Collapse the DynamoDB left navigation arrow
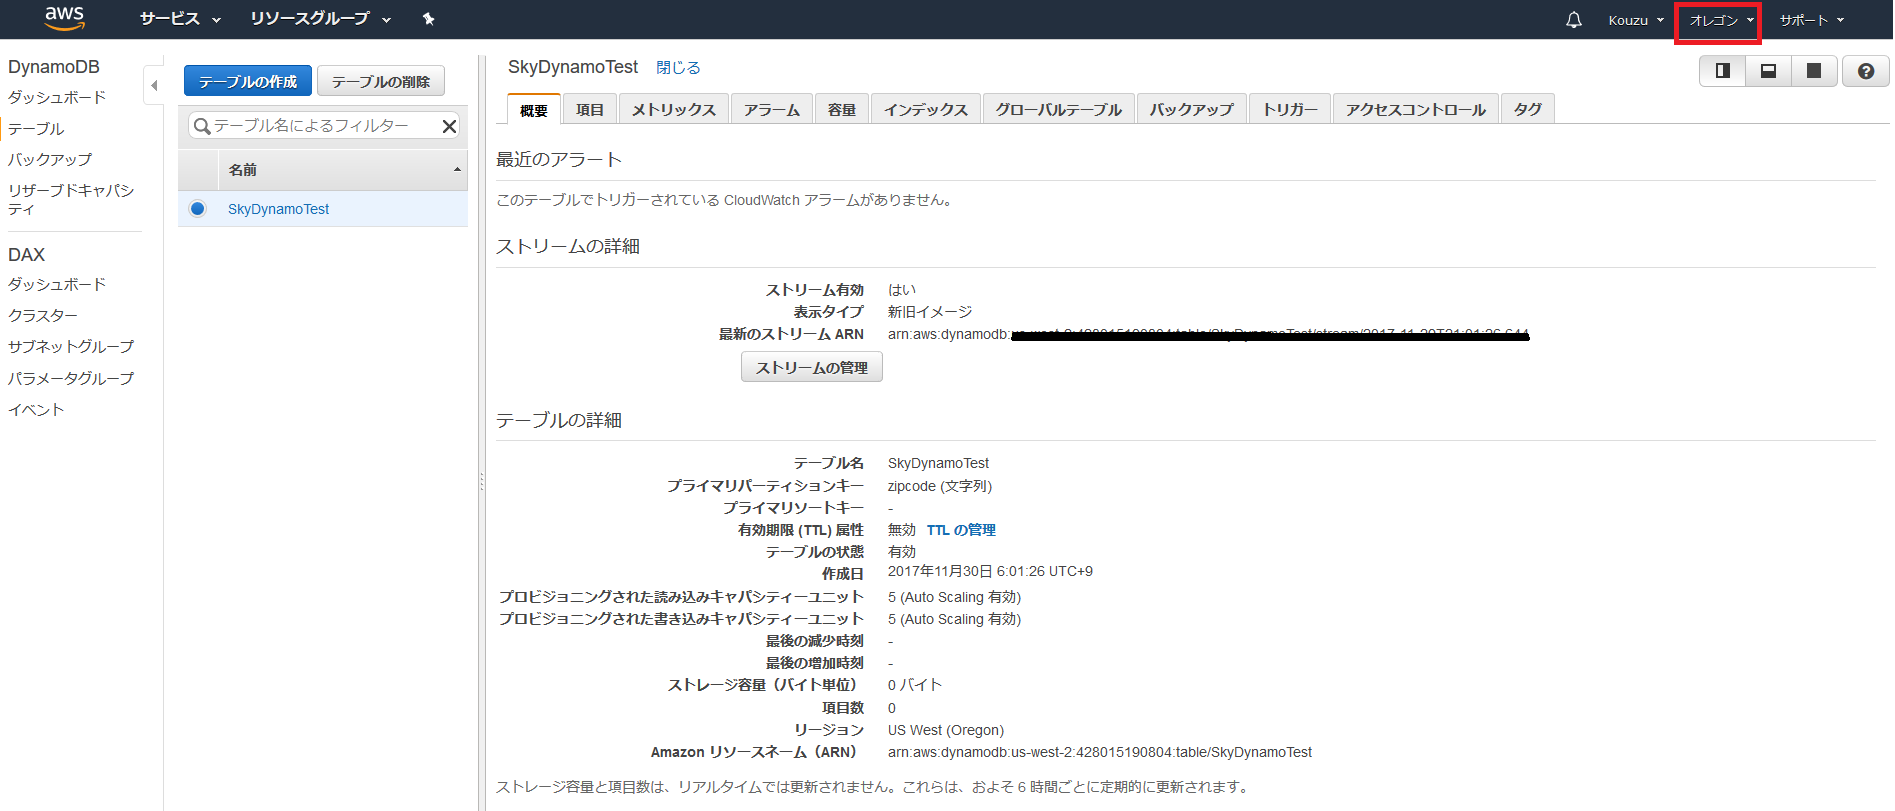 point(154,86)
